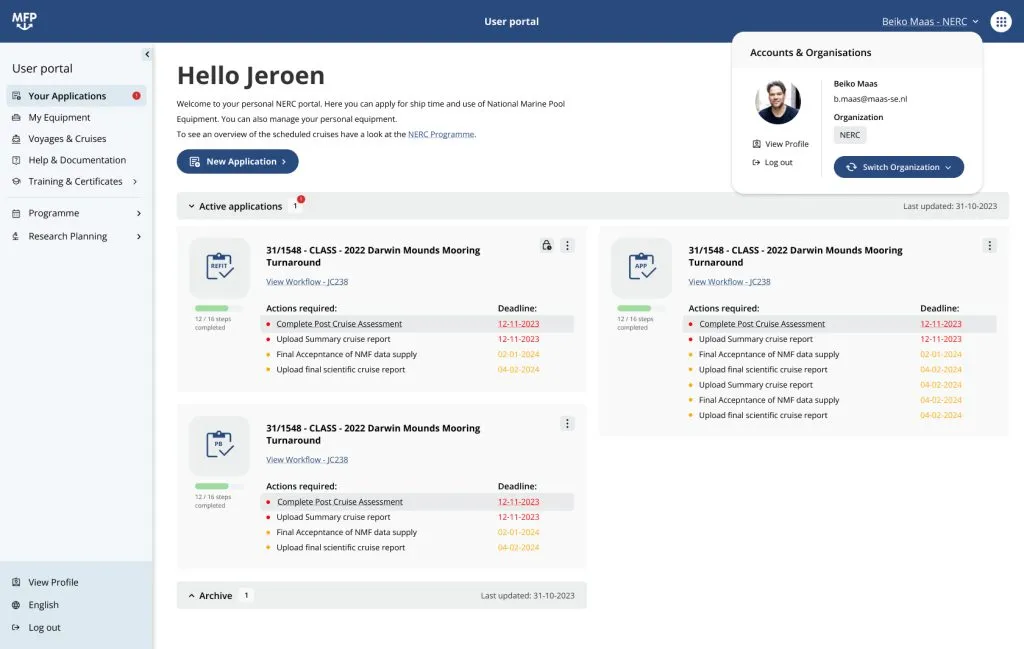This screenshot has width=1024, height=649.
Task: Click the sidebar View Profile icon
Action: [16, 582]
